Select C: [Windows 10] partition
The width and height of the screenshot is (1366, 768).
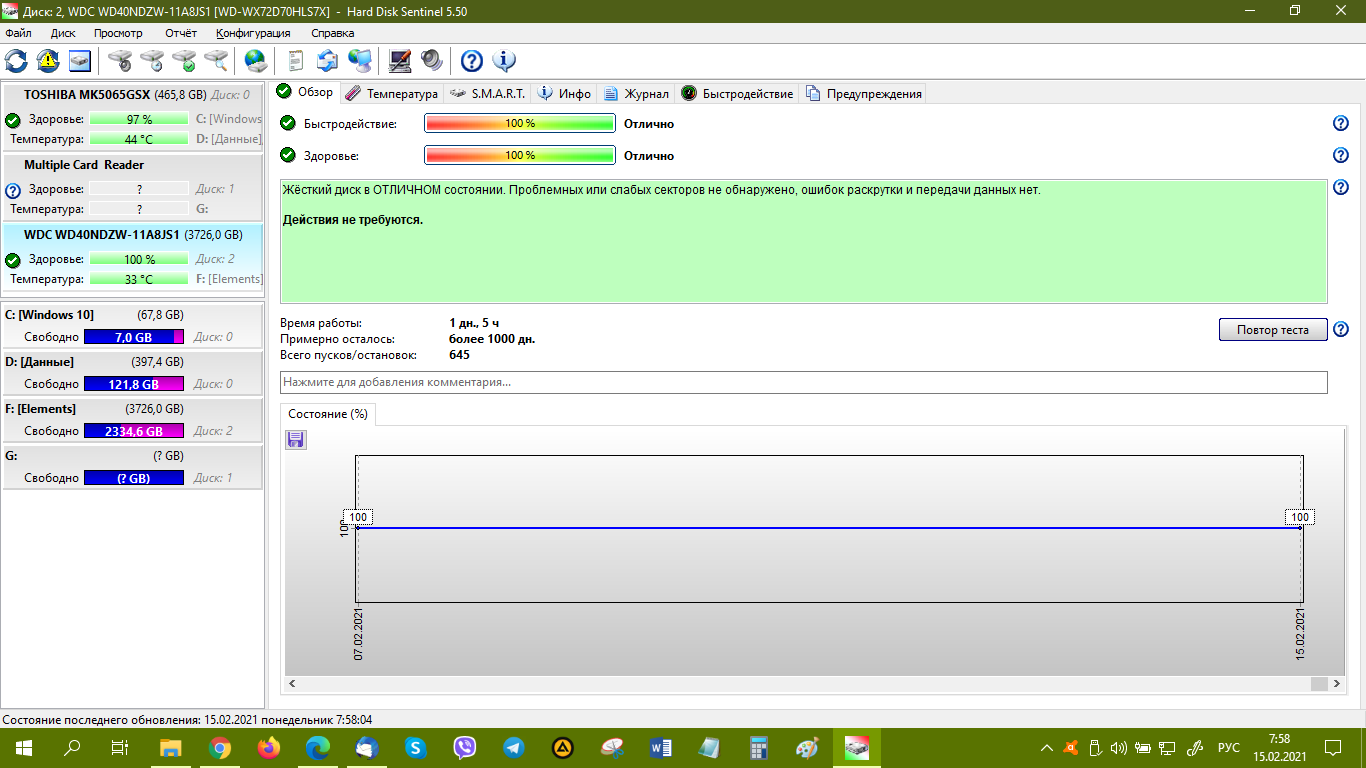133,325
